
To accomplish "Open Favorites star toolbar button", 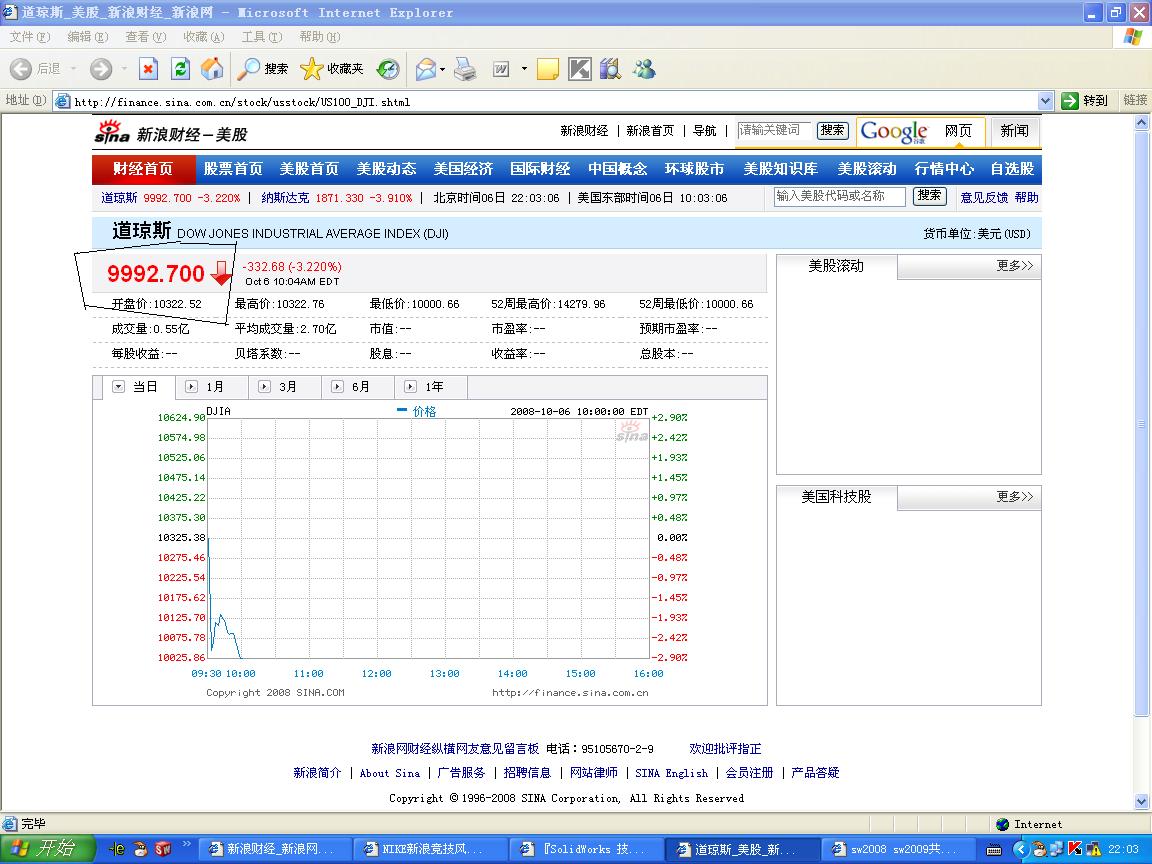I will pos(332,69).
